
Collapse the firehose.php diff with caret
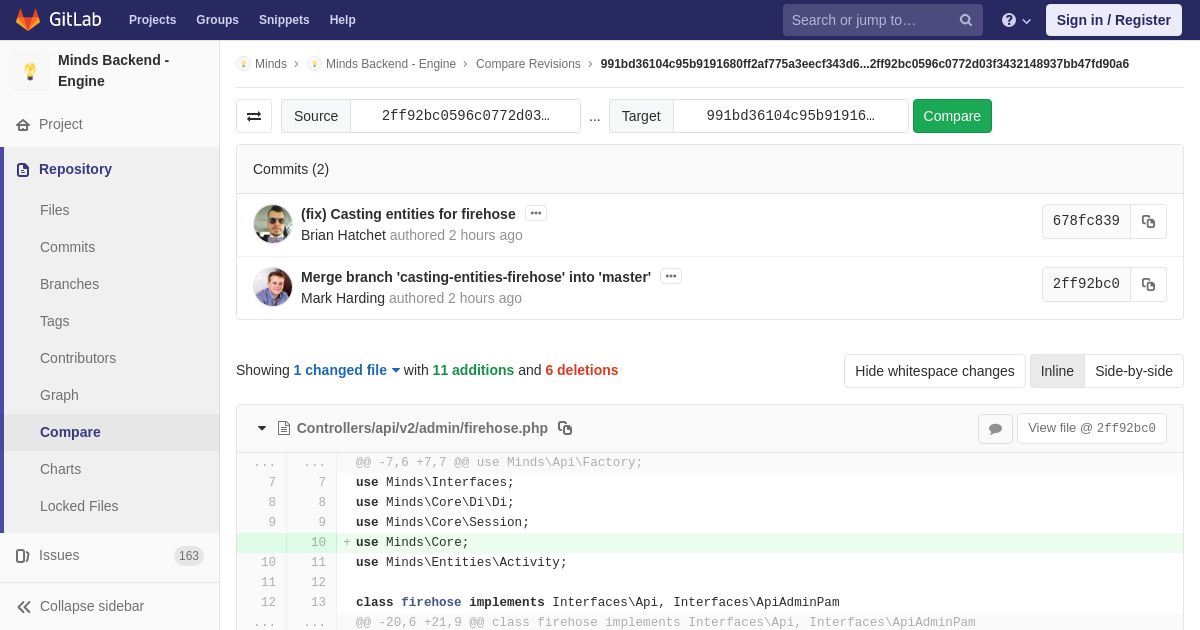[262, 428]
